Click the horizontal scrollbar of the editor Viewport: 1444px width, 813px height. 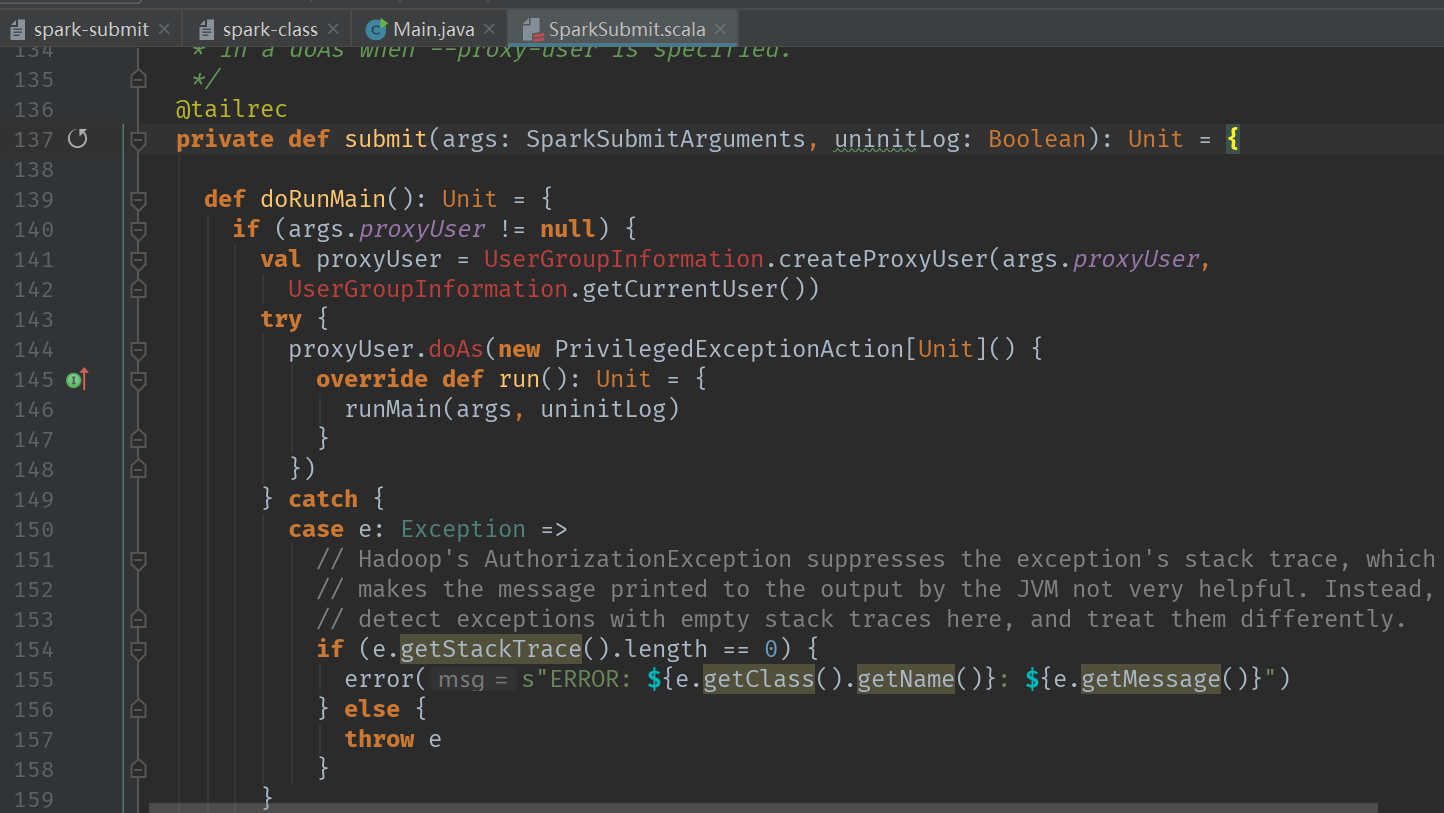click(x=763, y=807)
